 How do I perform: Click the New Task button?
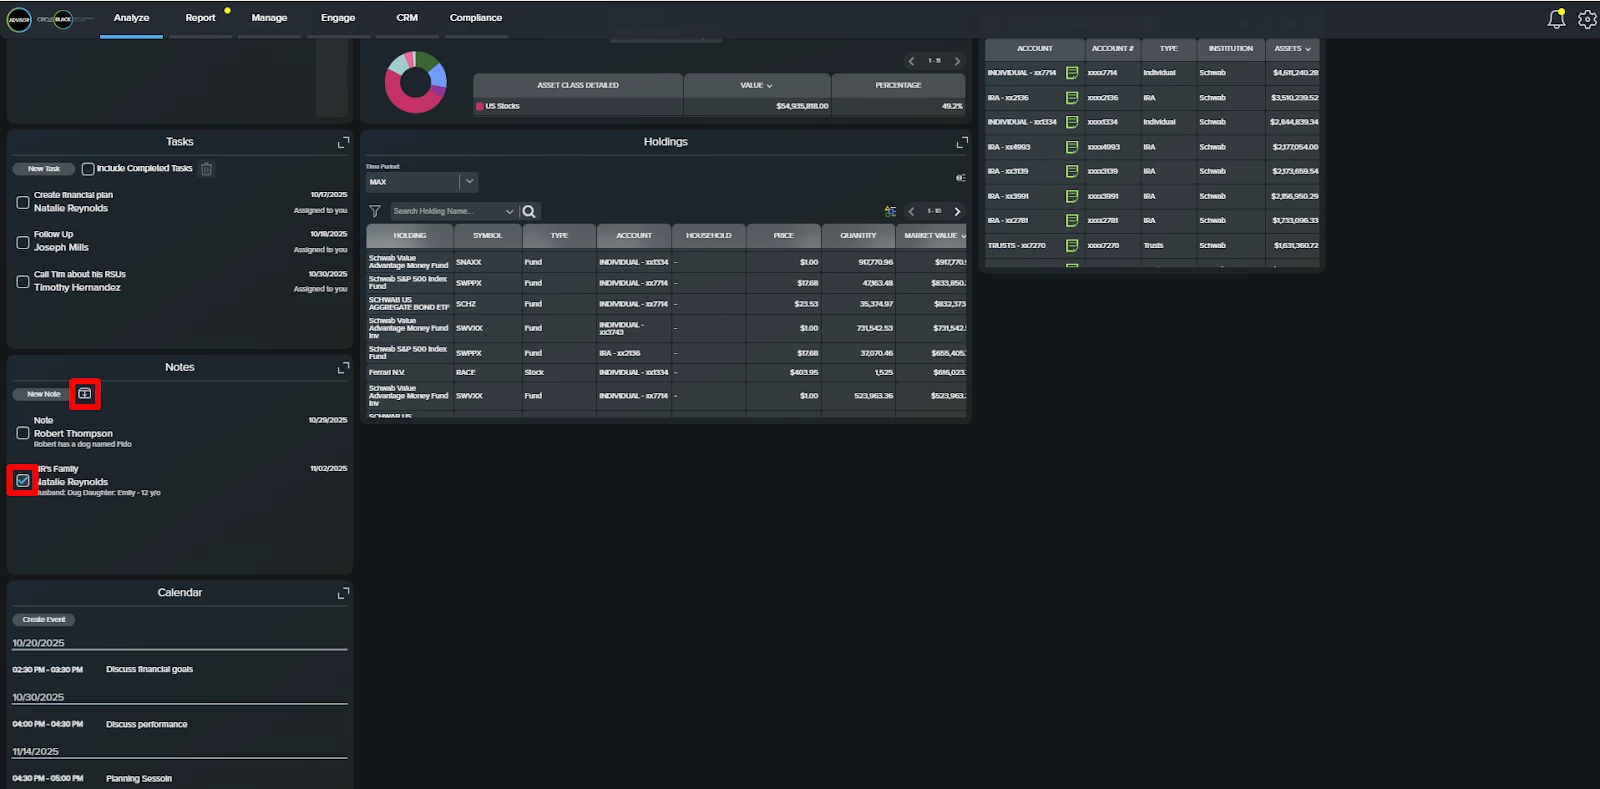tap(44, 169)
